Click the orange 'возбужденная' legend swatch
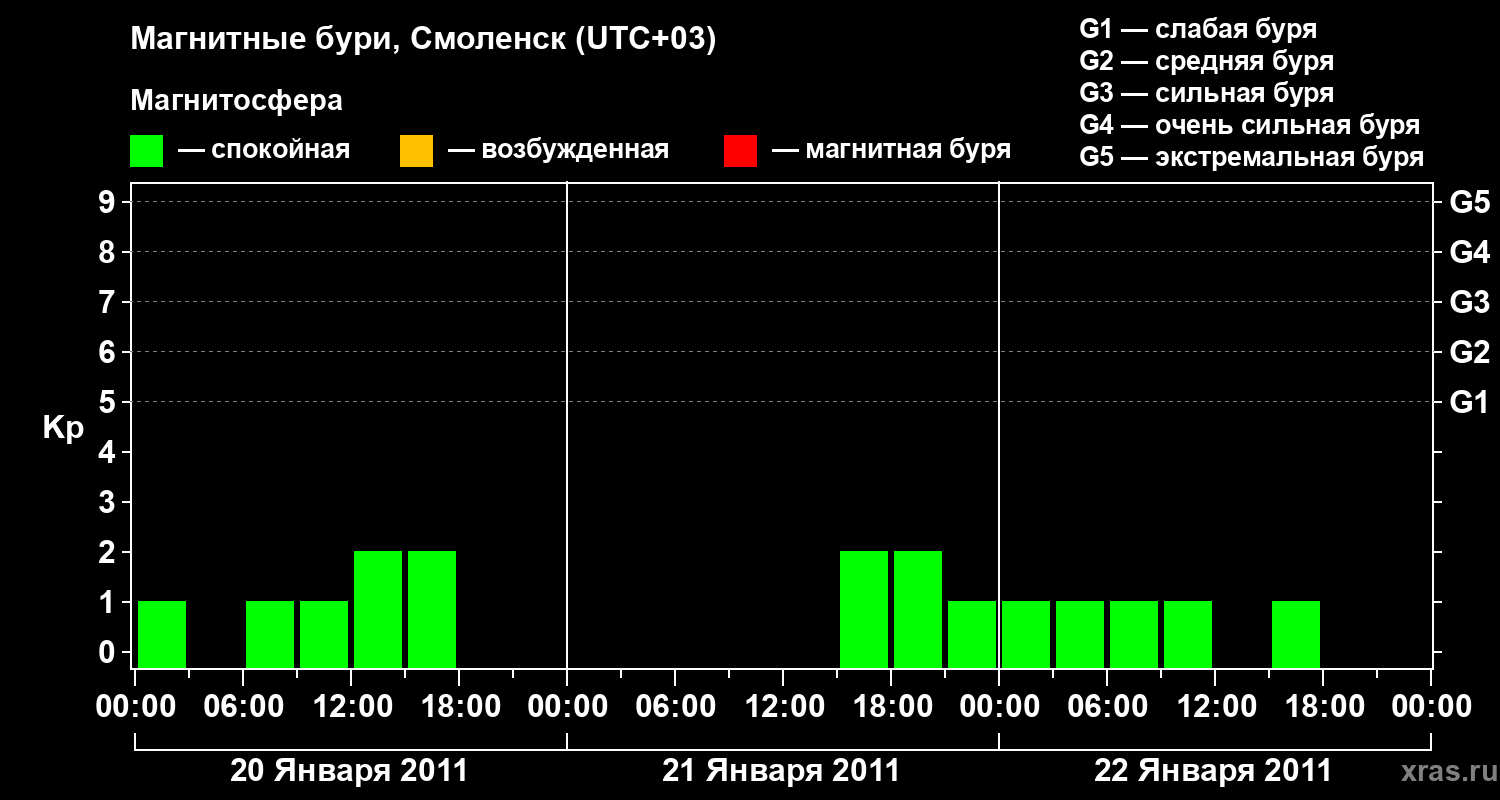1500x800 pixels. [416, 151]
